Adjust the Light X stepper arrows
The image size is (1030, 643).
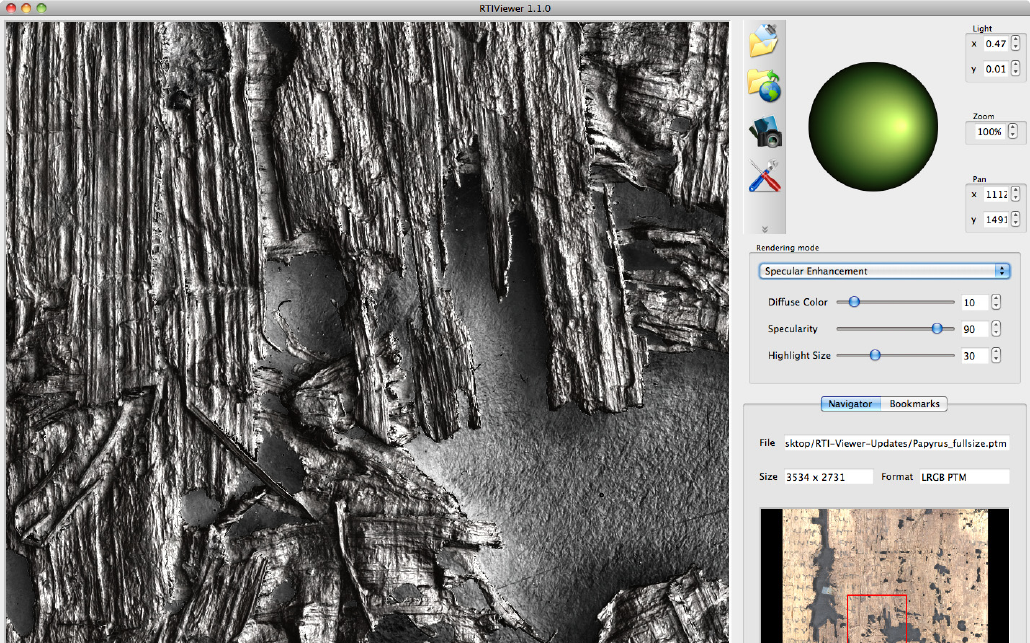point(1016,44)
